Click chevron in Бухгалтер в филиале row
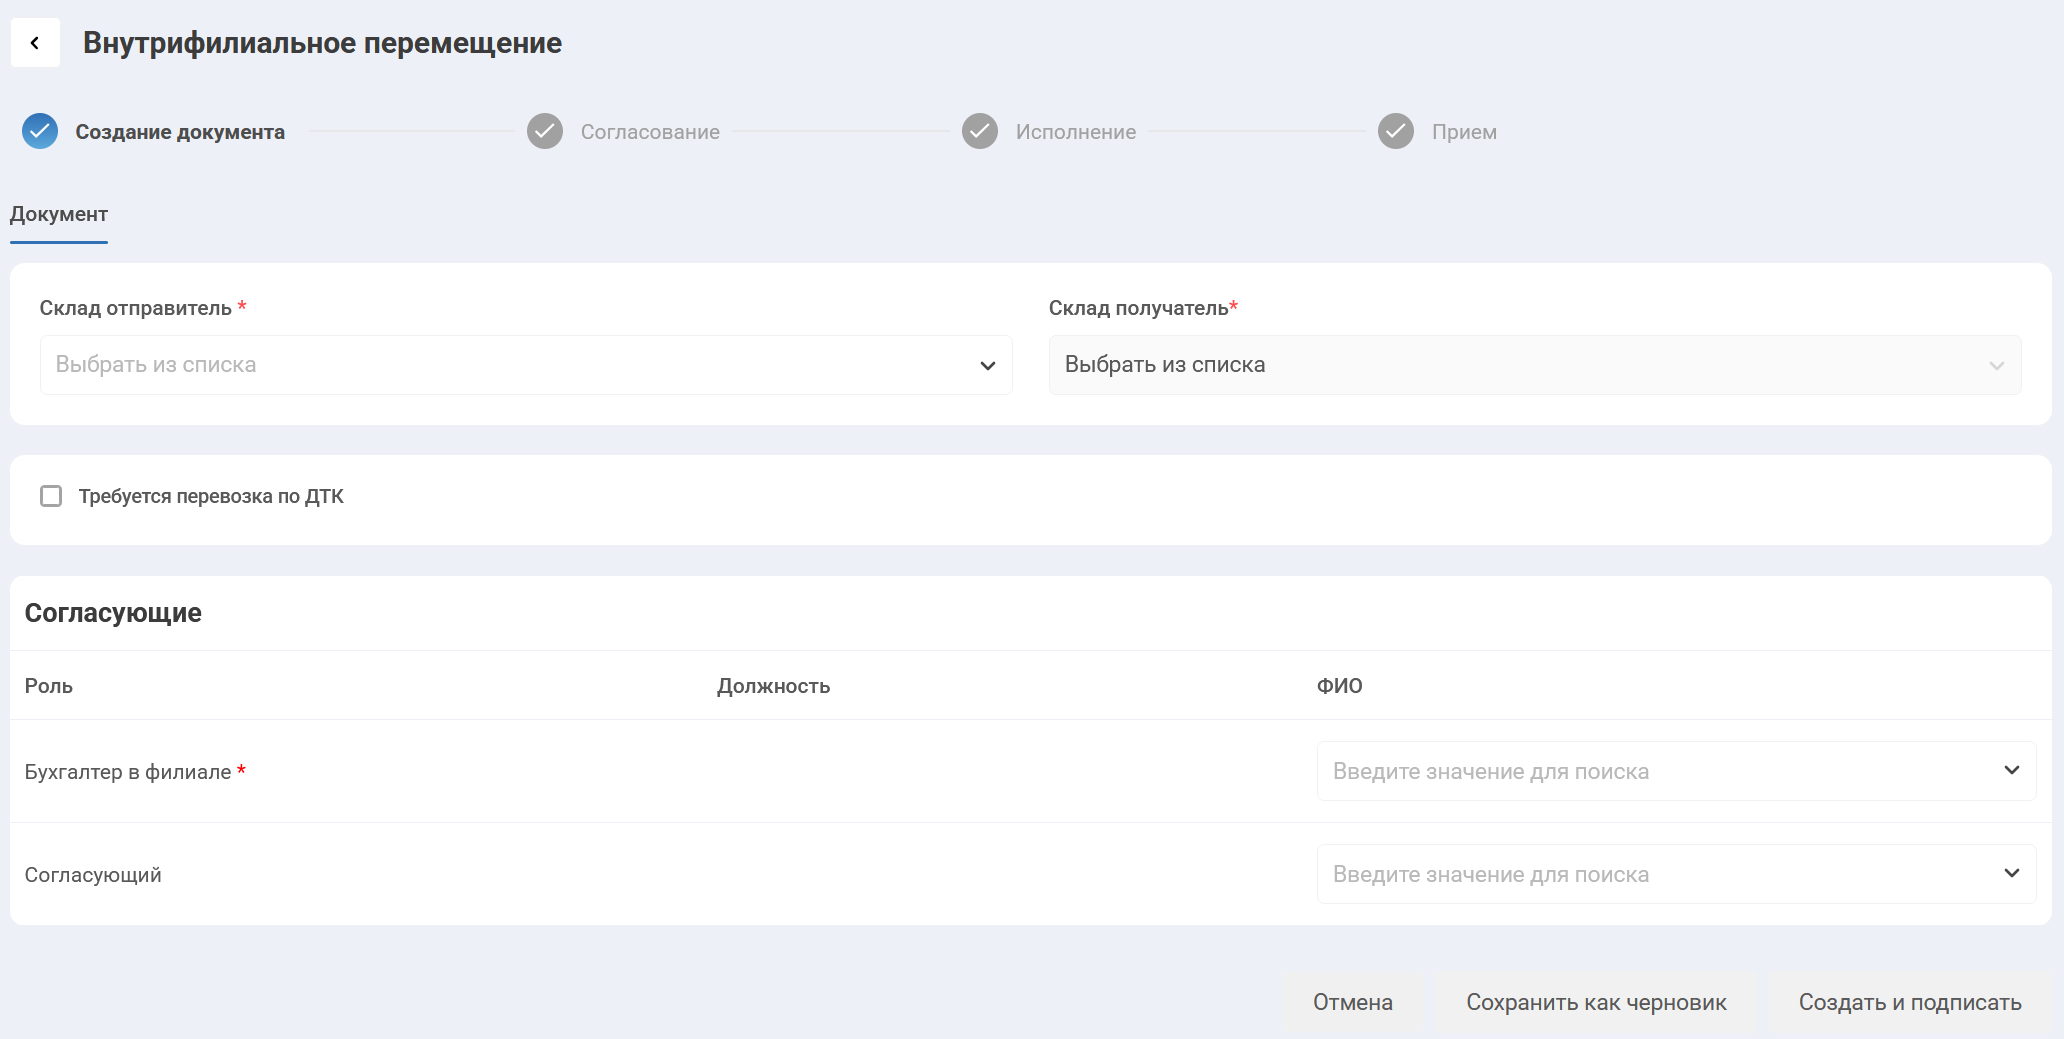Image resolution: width=2064 pixels, height=1039 pixels. tap(2012, 770)
